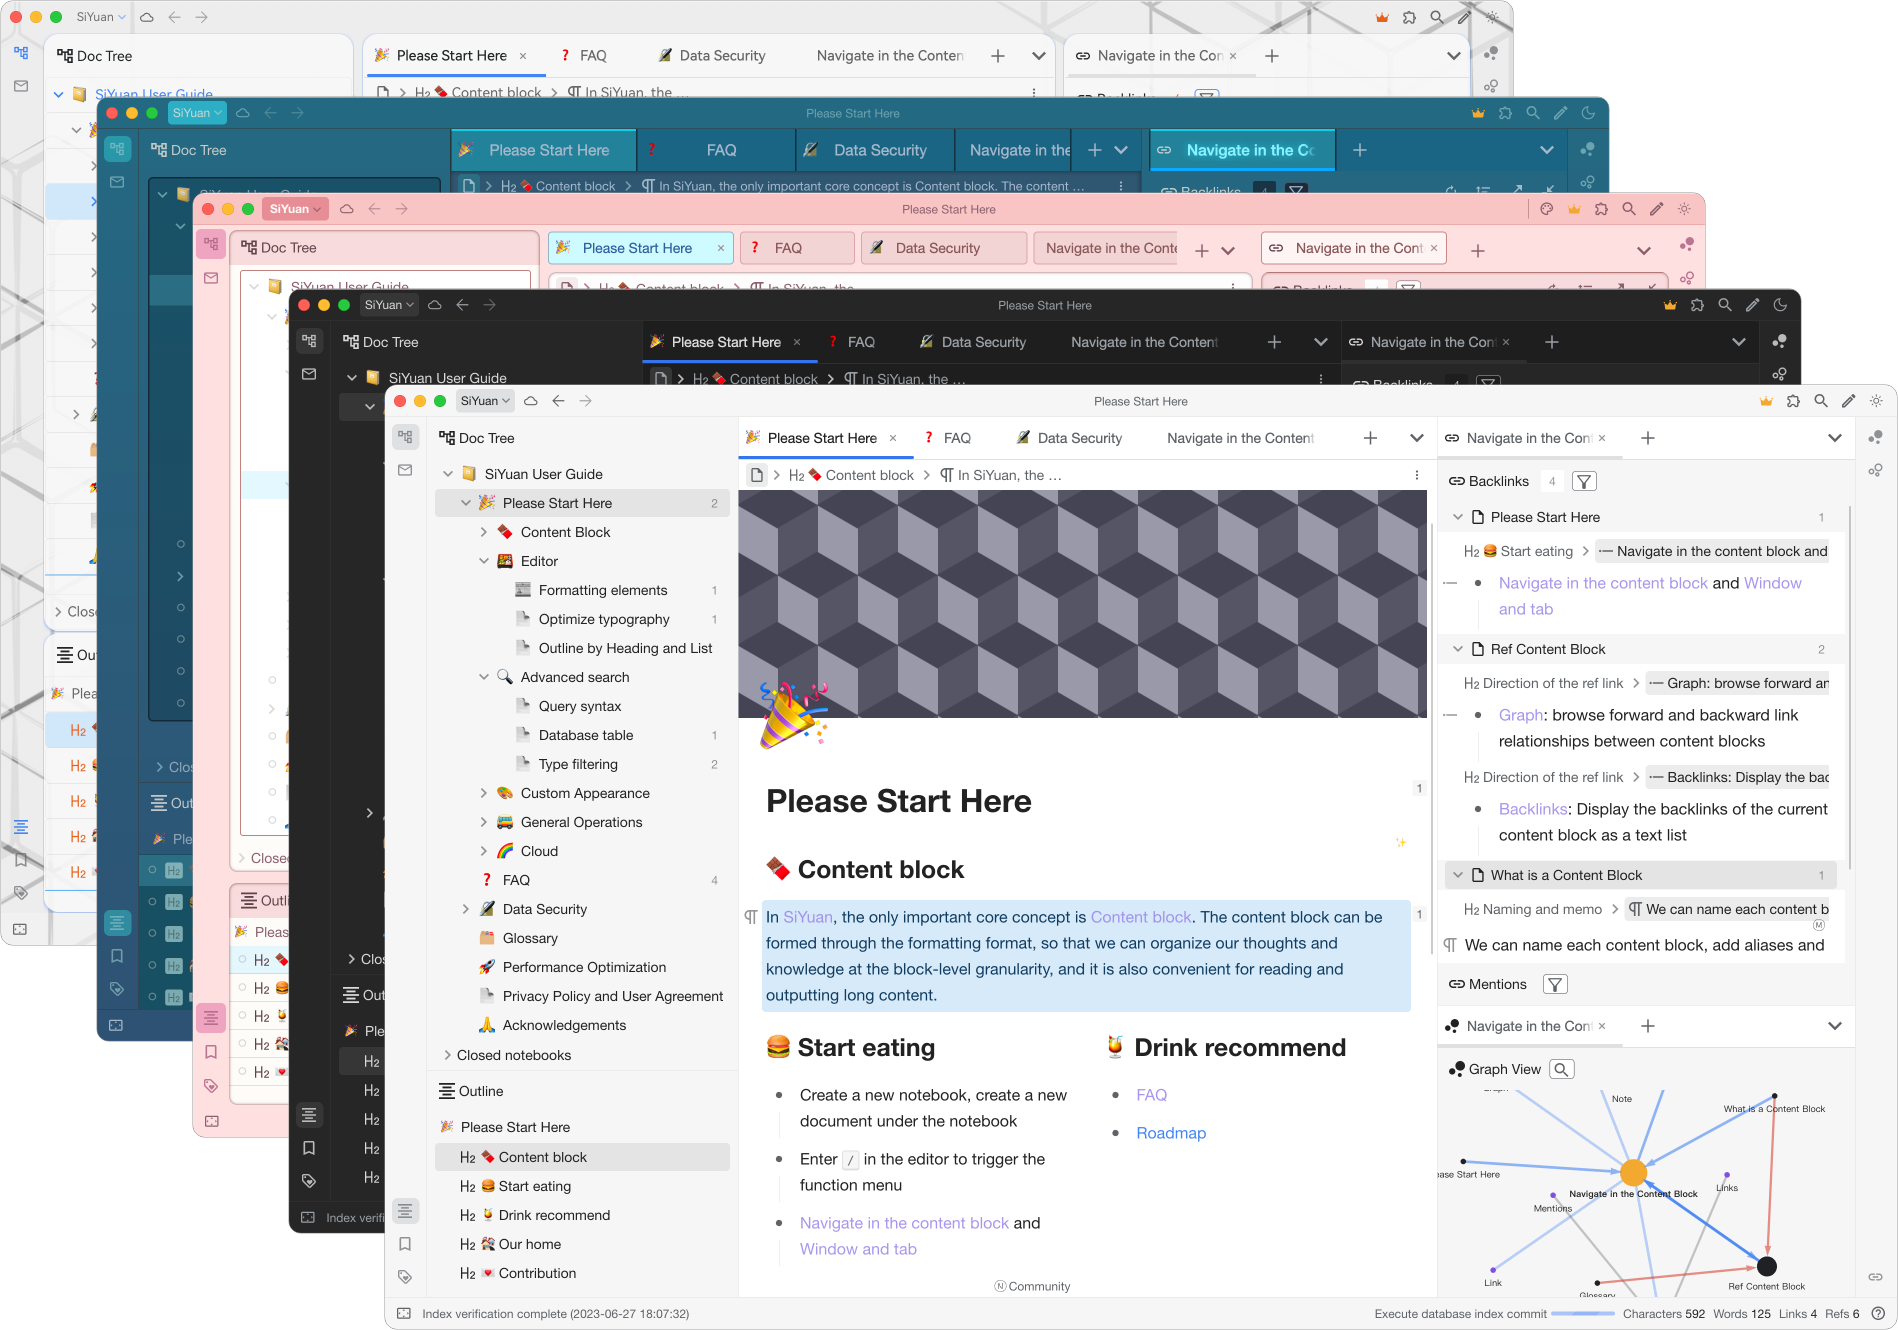This screenshot has width=1898, height=1330.
Task: Click the Window and tab link in document
Action: coord(858,1249)
